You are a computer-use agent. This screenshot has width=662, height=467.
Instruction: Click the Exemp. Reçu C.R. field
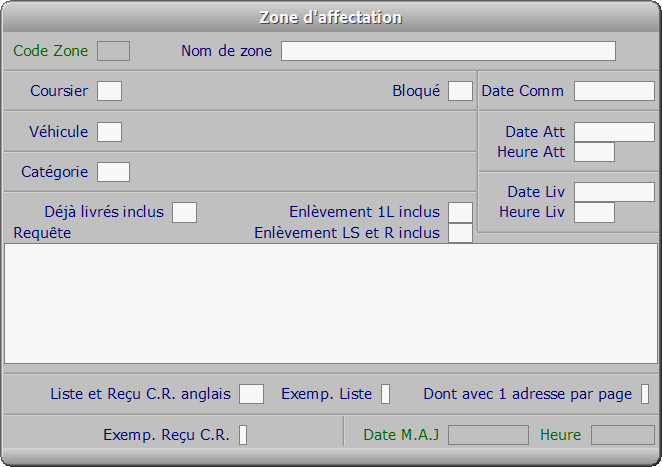pyautogui.click(x=243, y=435)
